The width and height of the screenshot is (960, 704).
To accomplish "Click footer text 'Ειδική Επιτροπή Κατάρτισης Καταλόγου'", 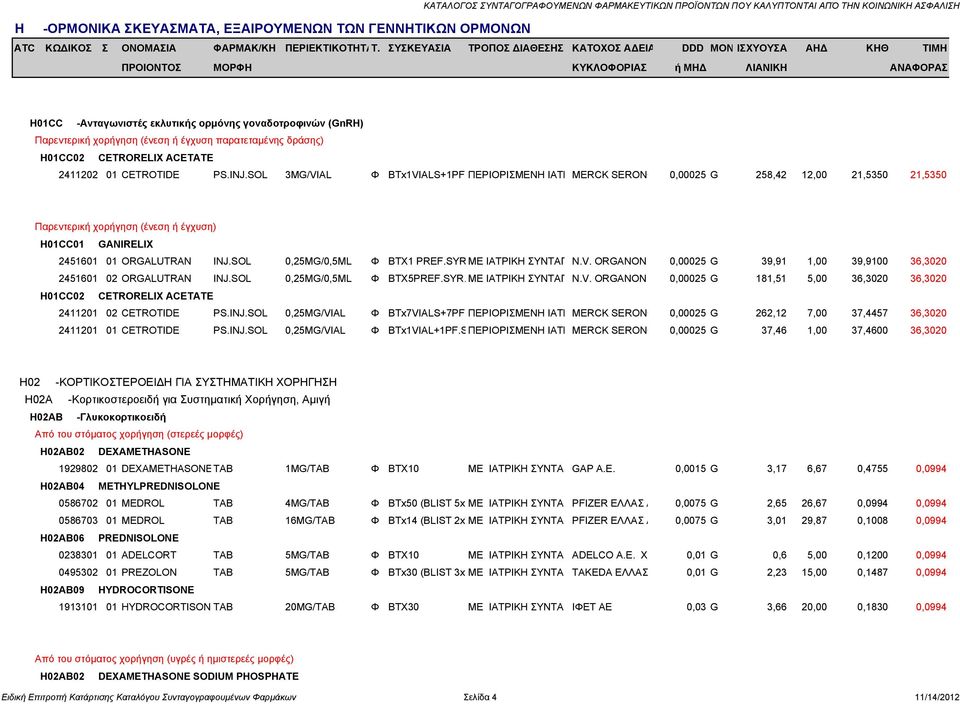I will click(80, 697).
